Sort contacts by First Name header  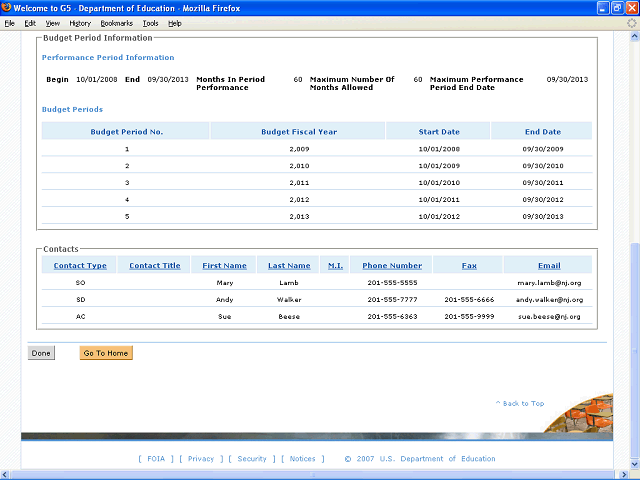[x=224, y=266]
